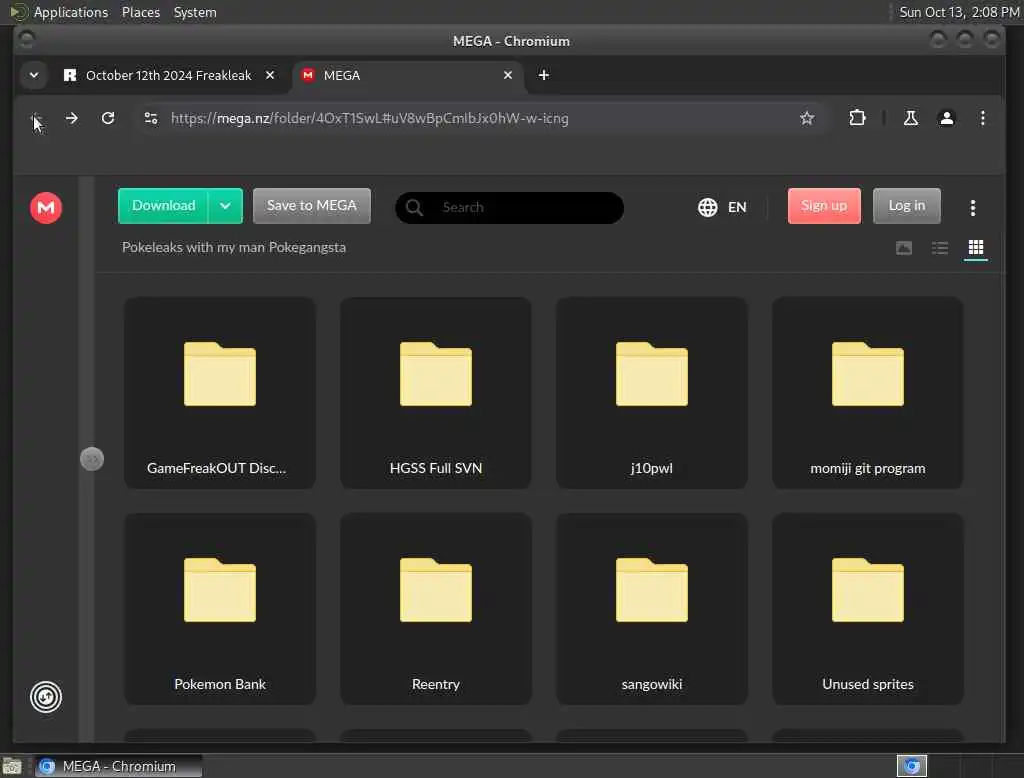Open the sangowiki folder
Viewport: 1024px width, 778px height.
pyautogui.click(x=652, y=609)
